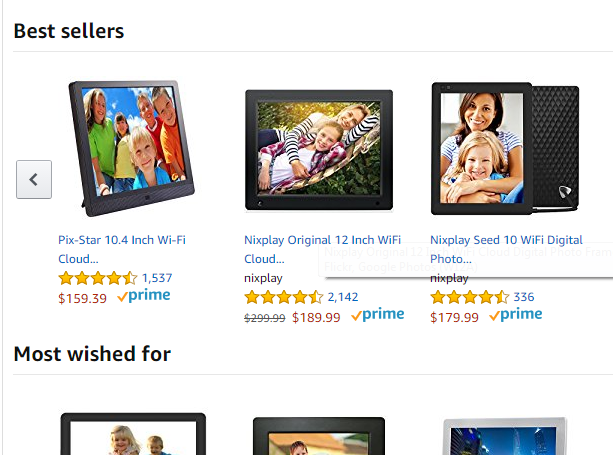Open the 2,142 reviews count

343,297
